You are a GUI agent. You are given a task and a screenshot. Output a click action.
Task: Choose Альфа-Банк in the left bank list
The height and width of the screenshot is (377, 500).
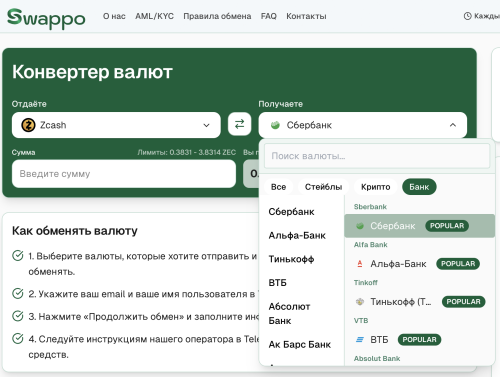tap(297, 235)
